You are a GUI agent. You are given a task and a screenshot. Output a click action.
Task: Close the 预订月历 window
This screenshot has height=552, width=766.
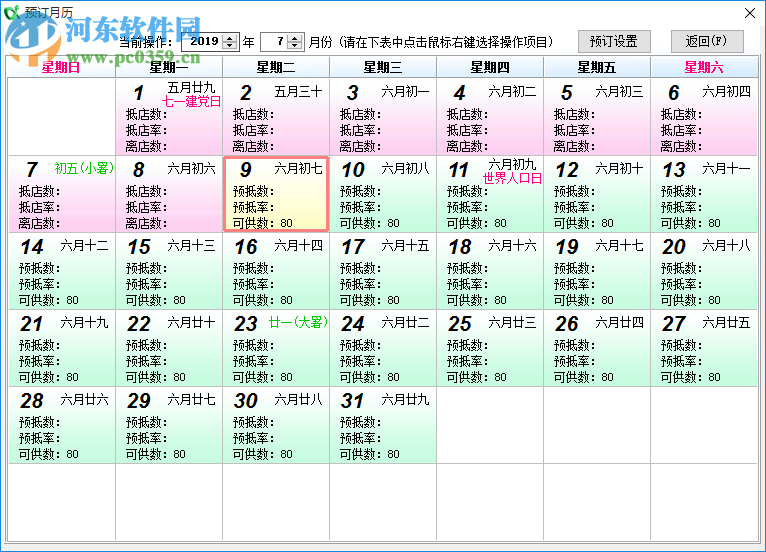[750, 13]
